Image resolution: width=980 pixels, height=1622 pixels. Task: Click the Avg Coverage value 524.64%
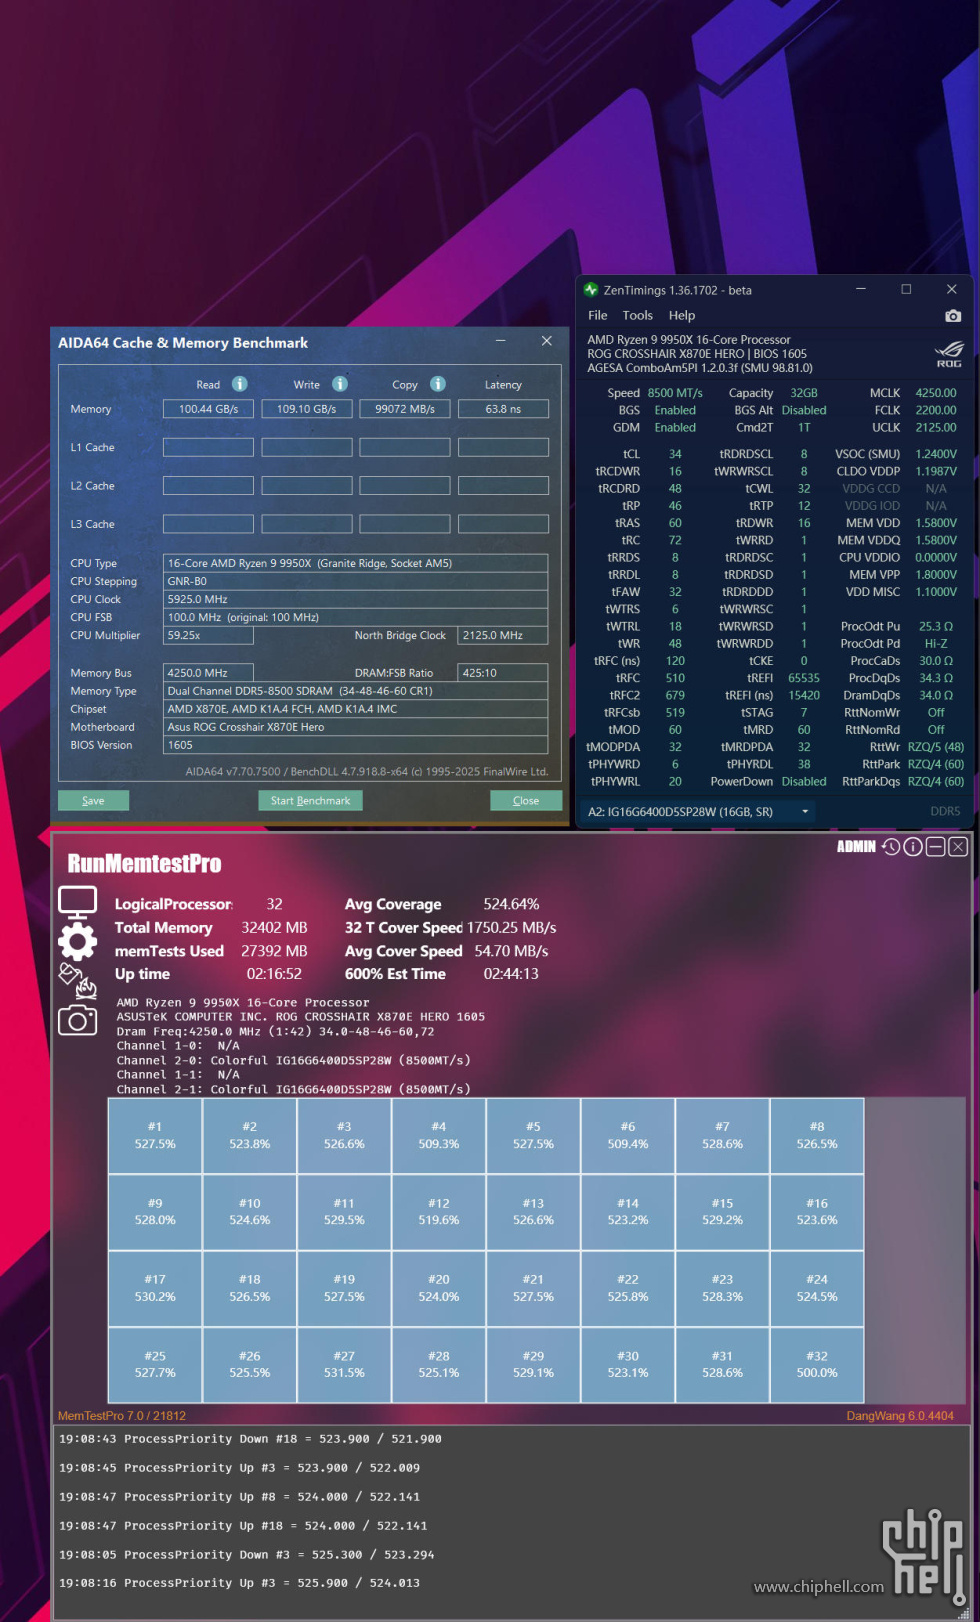(512, 904)
